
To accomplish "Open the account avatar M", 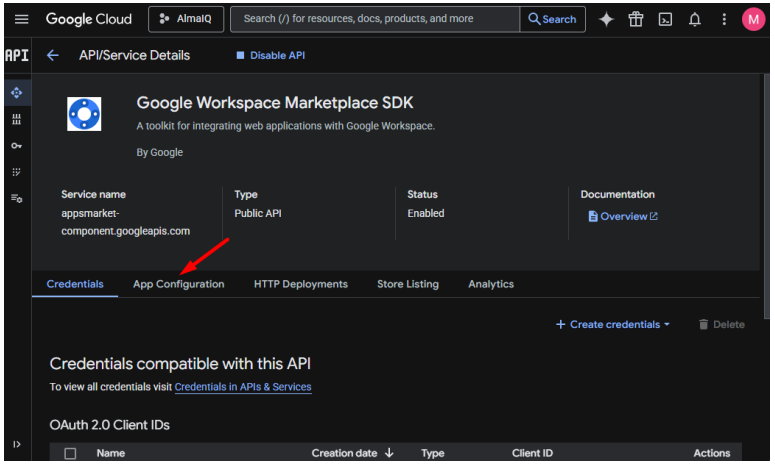I will pos(753,19).
